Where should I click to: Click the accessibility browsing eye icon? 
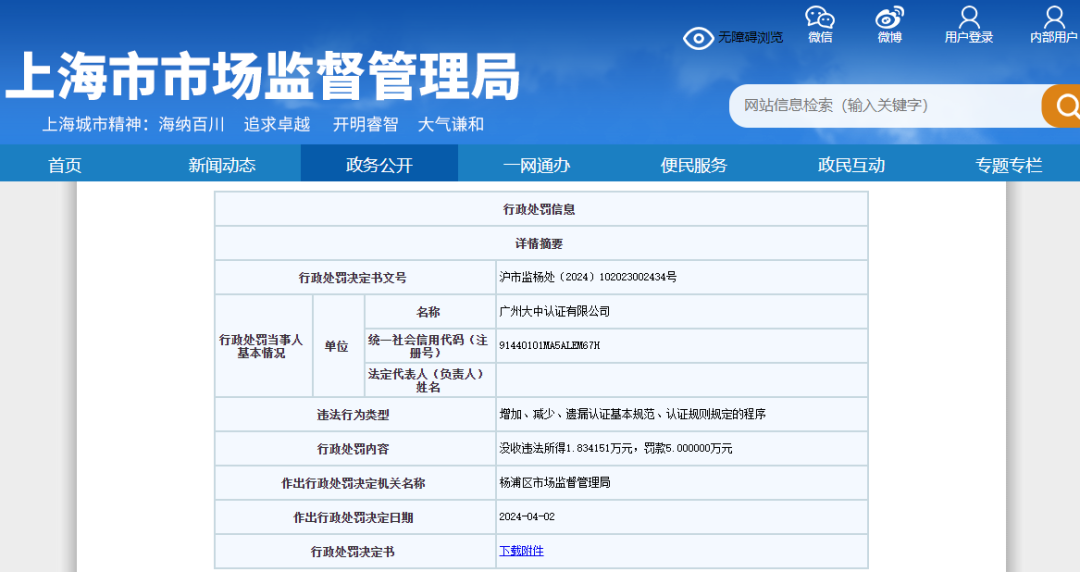coord(698,38)
